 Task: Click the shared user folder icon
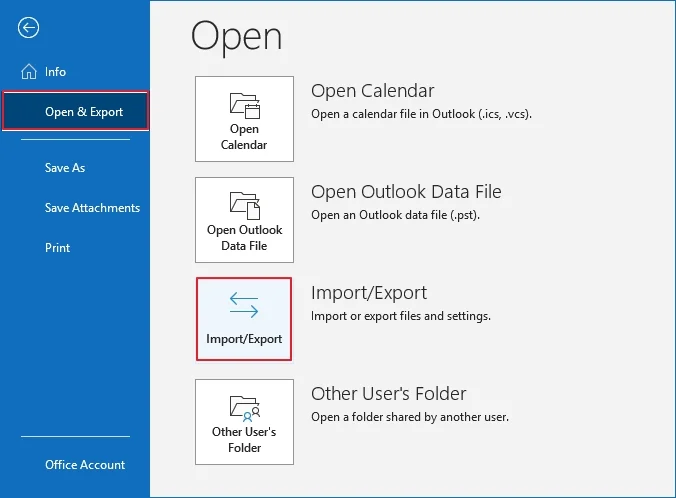point(245,409)
